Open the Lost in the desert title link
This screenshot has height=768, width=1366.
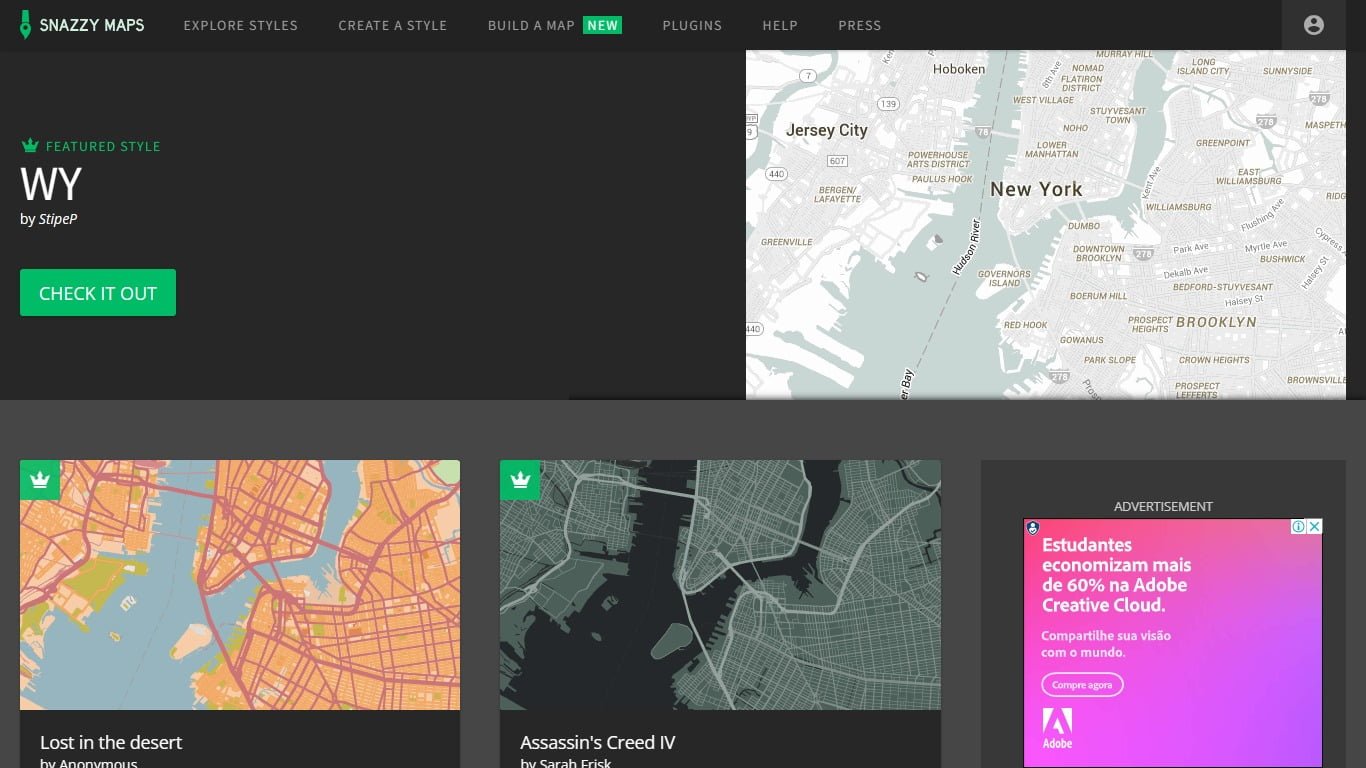[x=111, y=742]
